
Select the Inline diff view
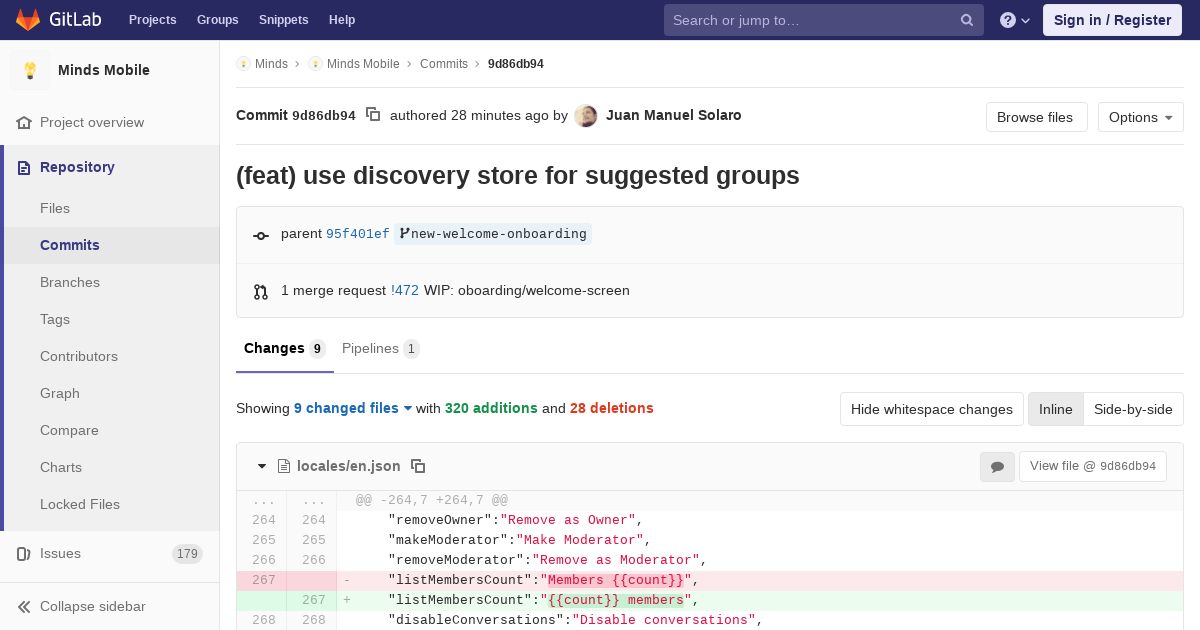(x=1055, y=409)
